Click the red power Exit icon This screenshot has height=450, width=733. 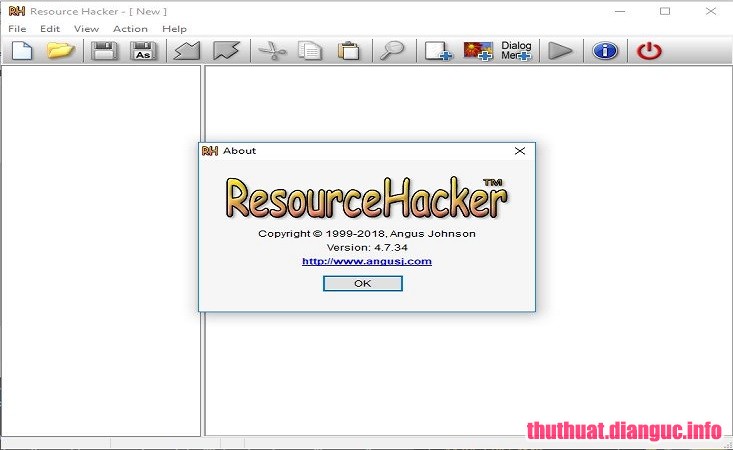649,50
